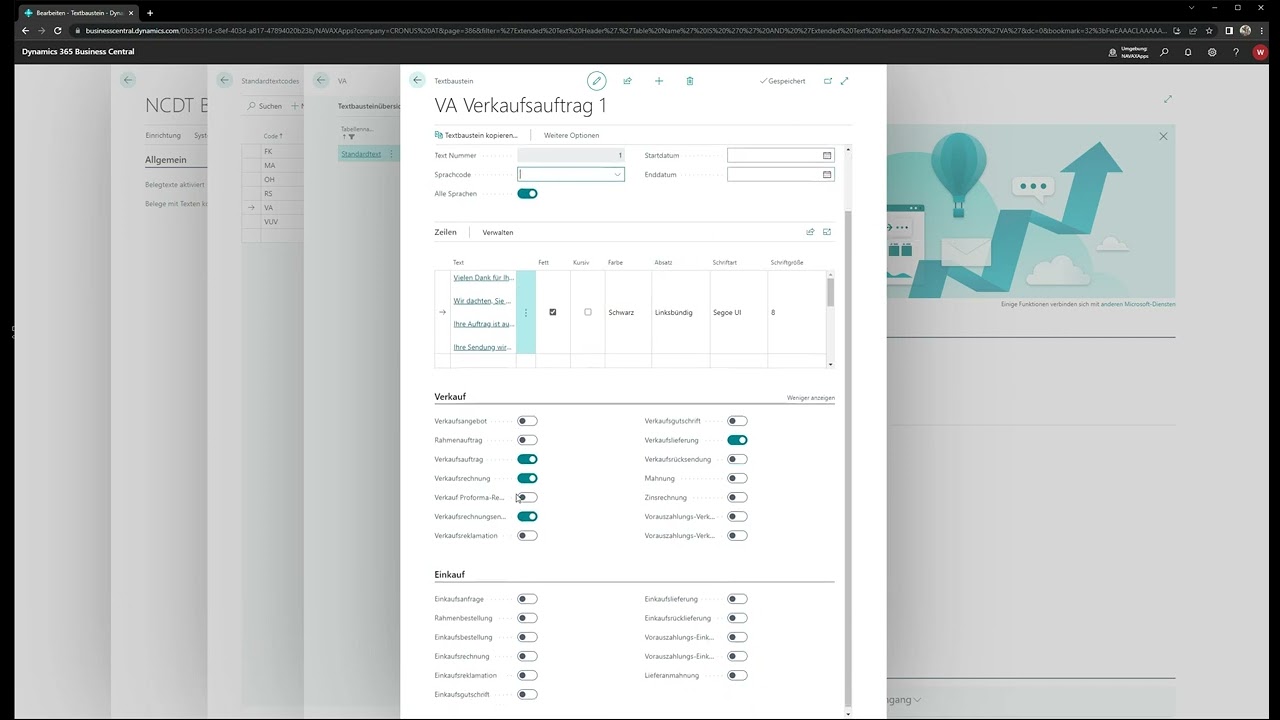1280x720 pixels.
Task: Check the Kursiv checkbox in text row
Action: coord(588,312)
